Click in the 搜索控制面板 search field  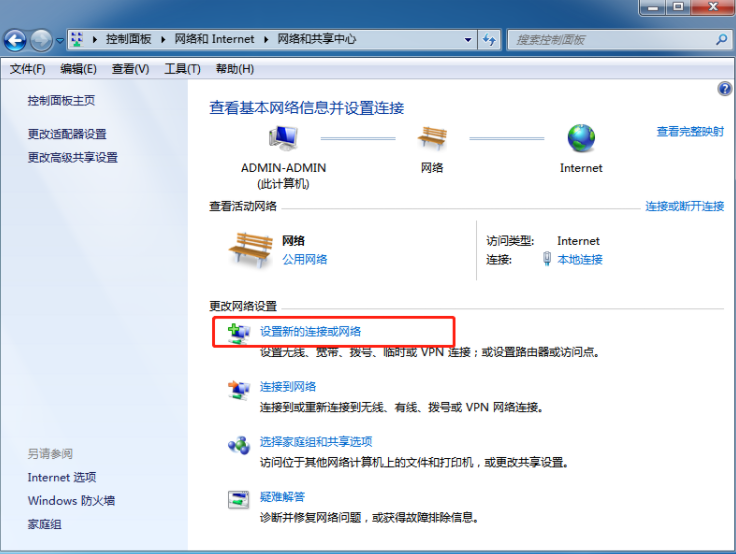click(610, 40)
